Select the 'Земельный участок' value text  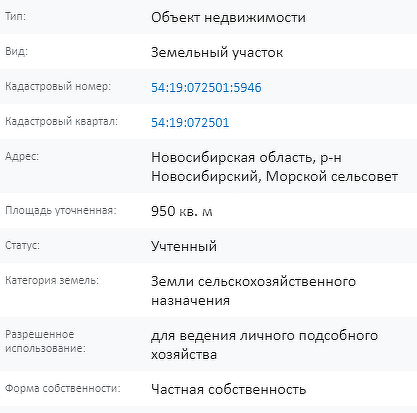pos(217,52)
